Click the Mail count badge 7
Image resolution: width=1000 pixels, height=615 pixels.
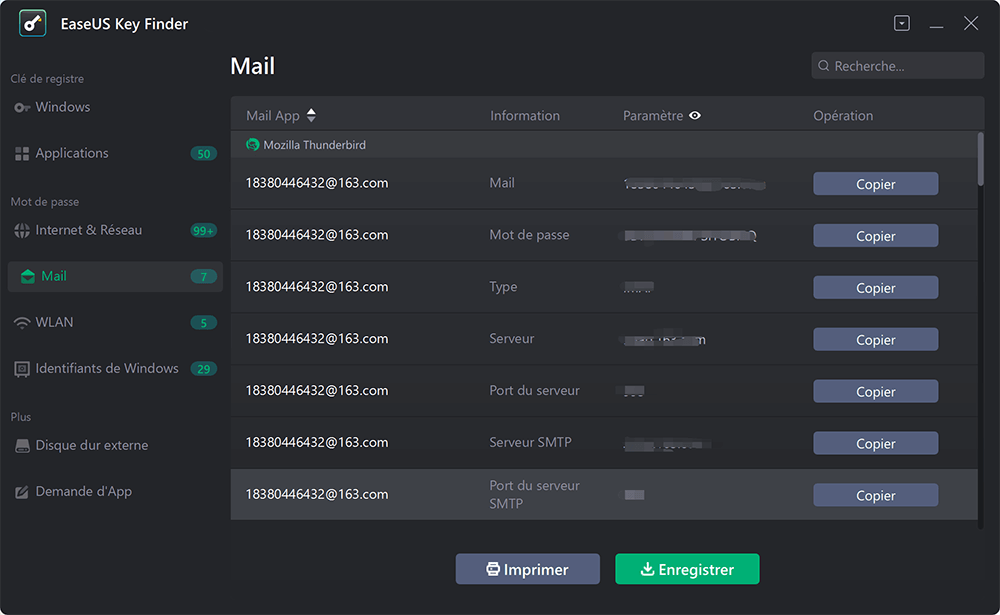tap(203, 276)
